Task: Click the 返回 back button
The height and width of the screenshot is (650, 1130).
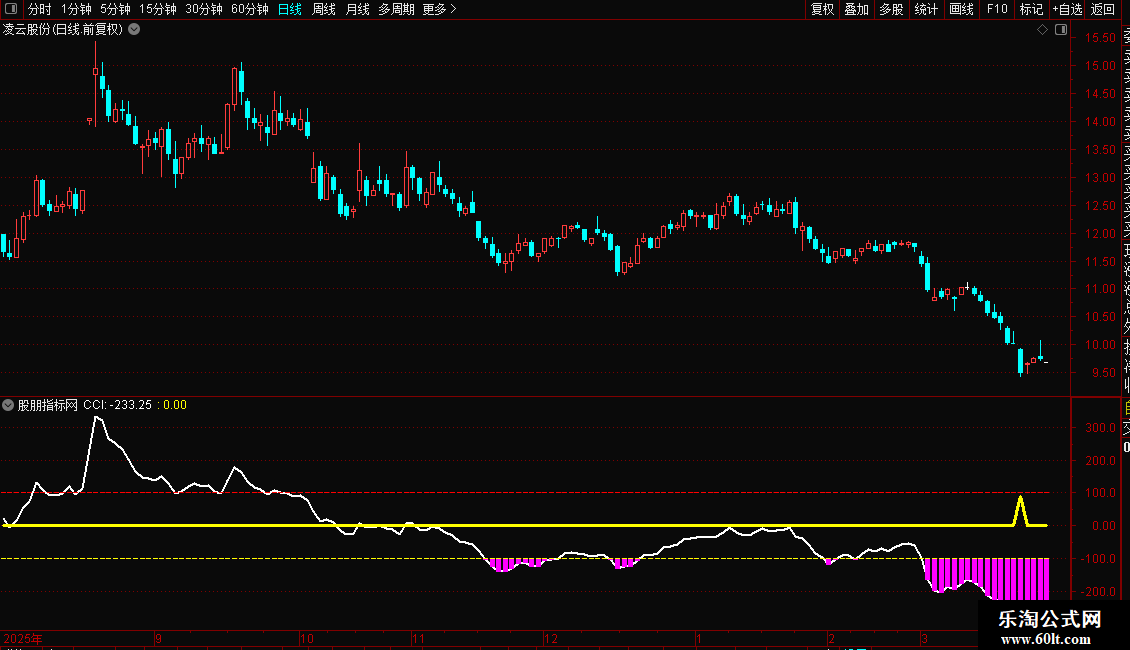Action: [x=1103, y=9]
